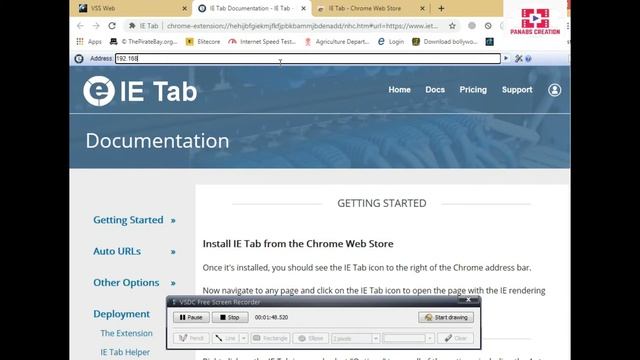Select the Pencil drawing tool
The height and width of the screenshot is (360, 640).
tap(191, 338)
